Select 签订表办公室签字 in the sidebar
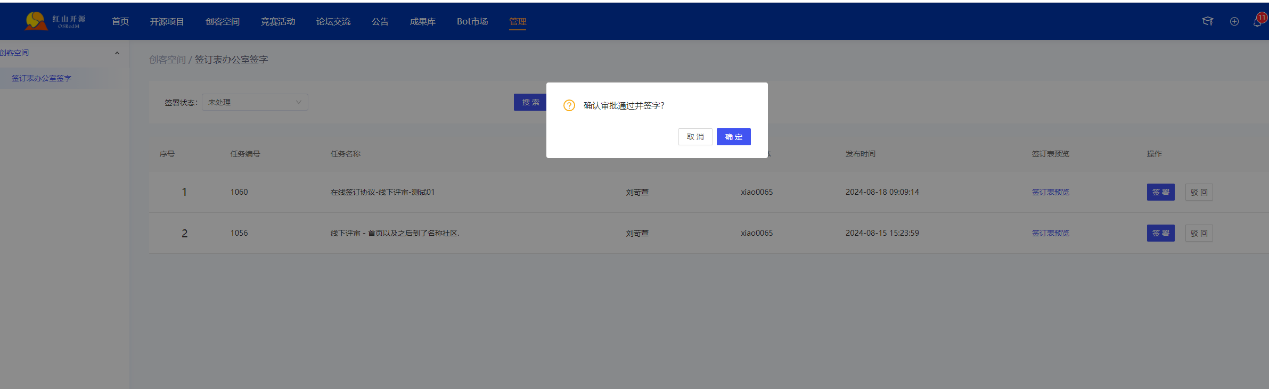 click(41, 77)
